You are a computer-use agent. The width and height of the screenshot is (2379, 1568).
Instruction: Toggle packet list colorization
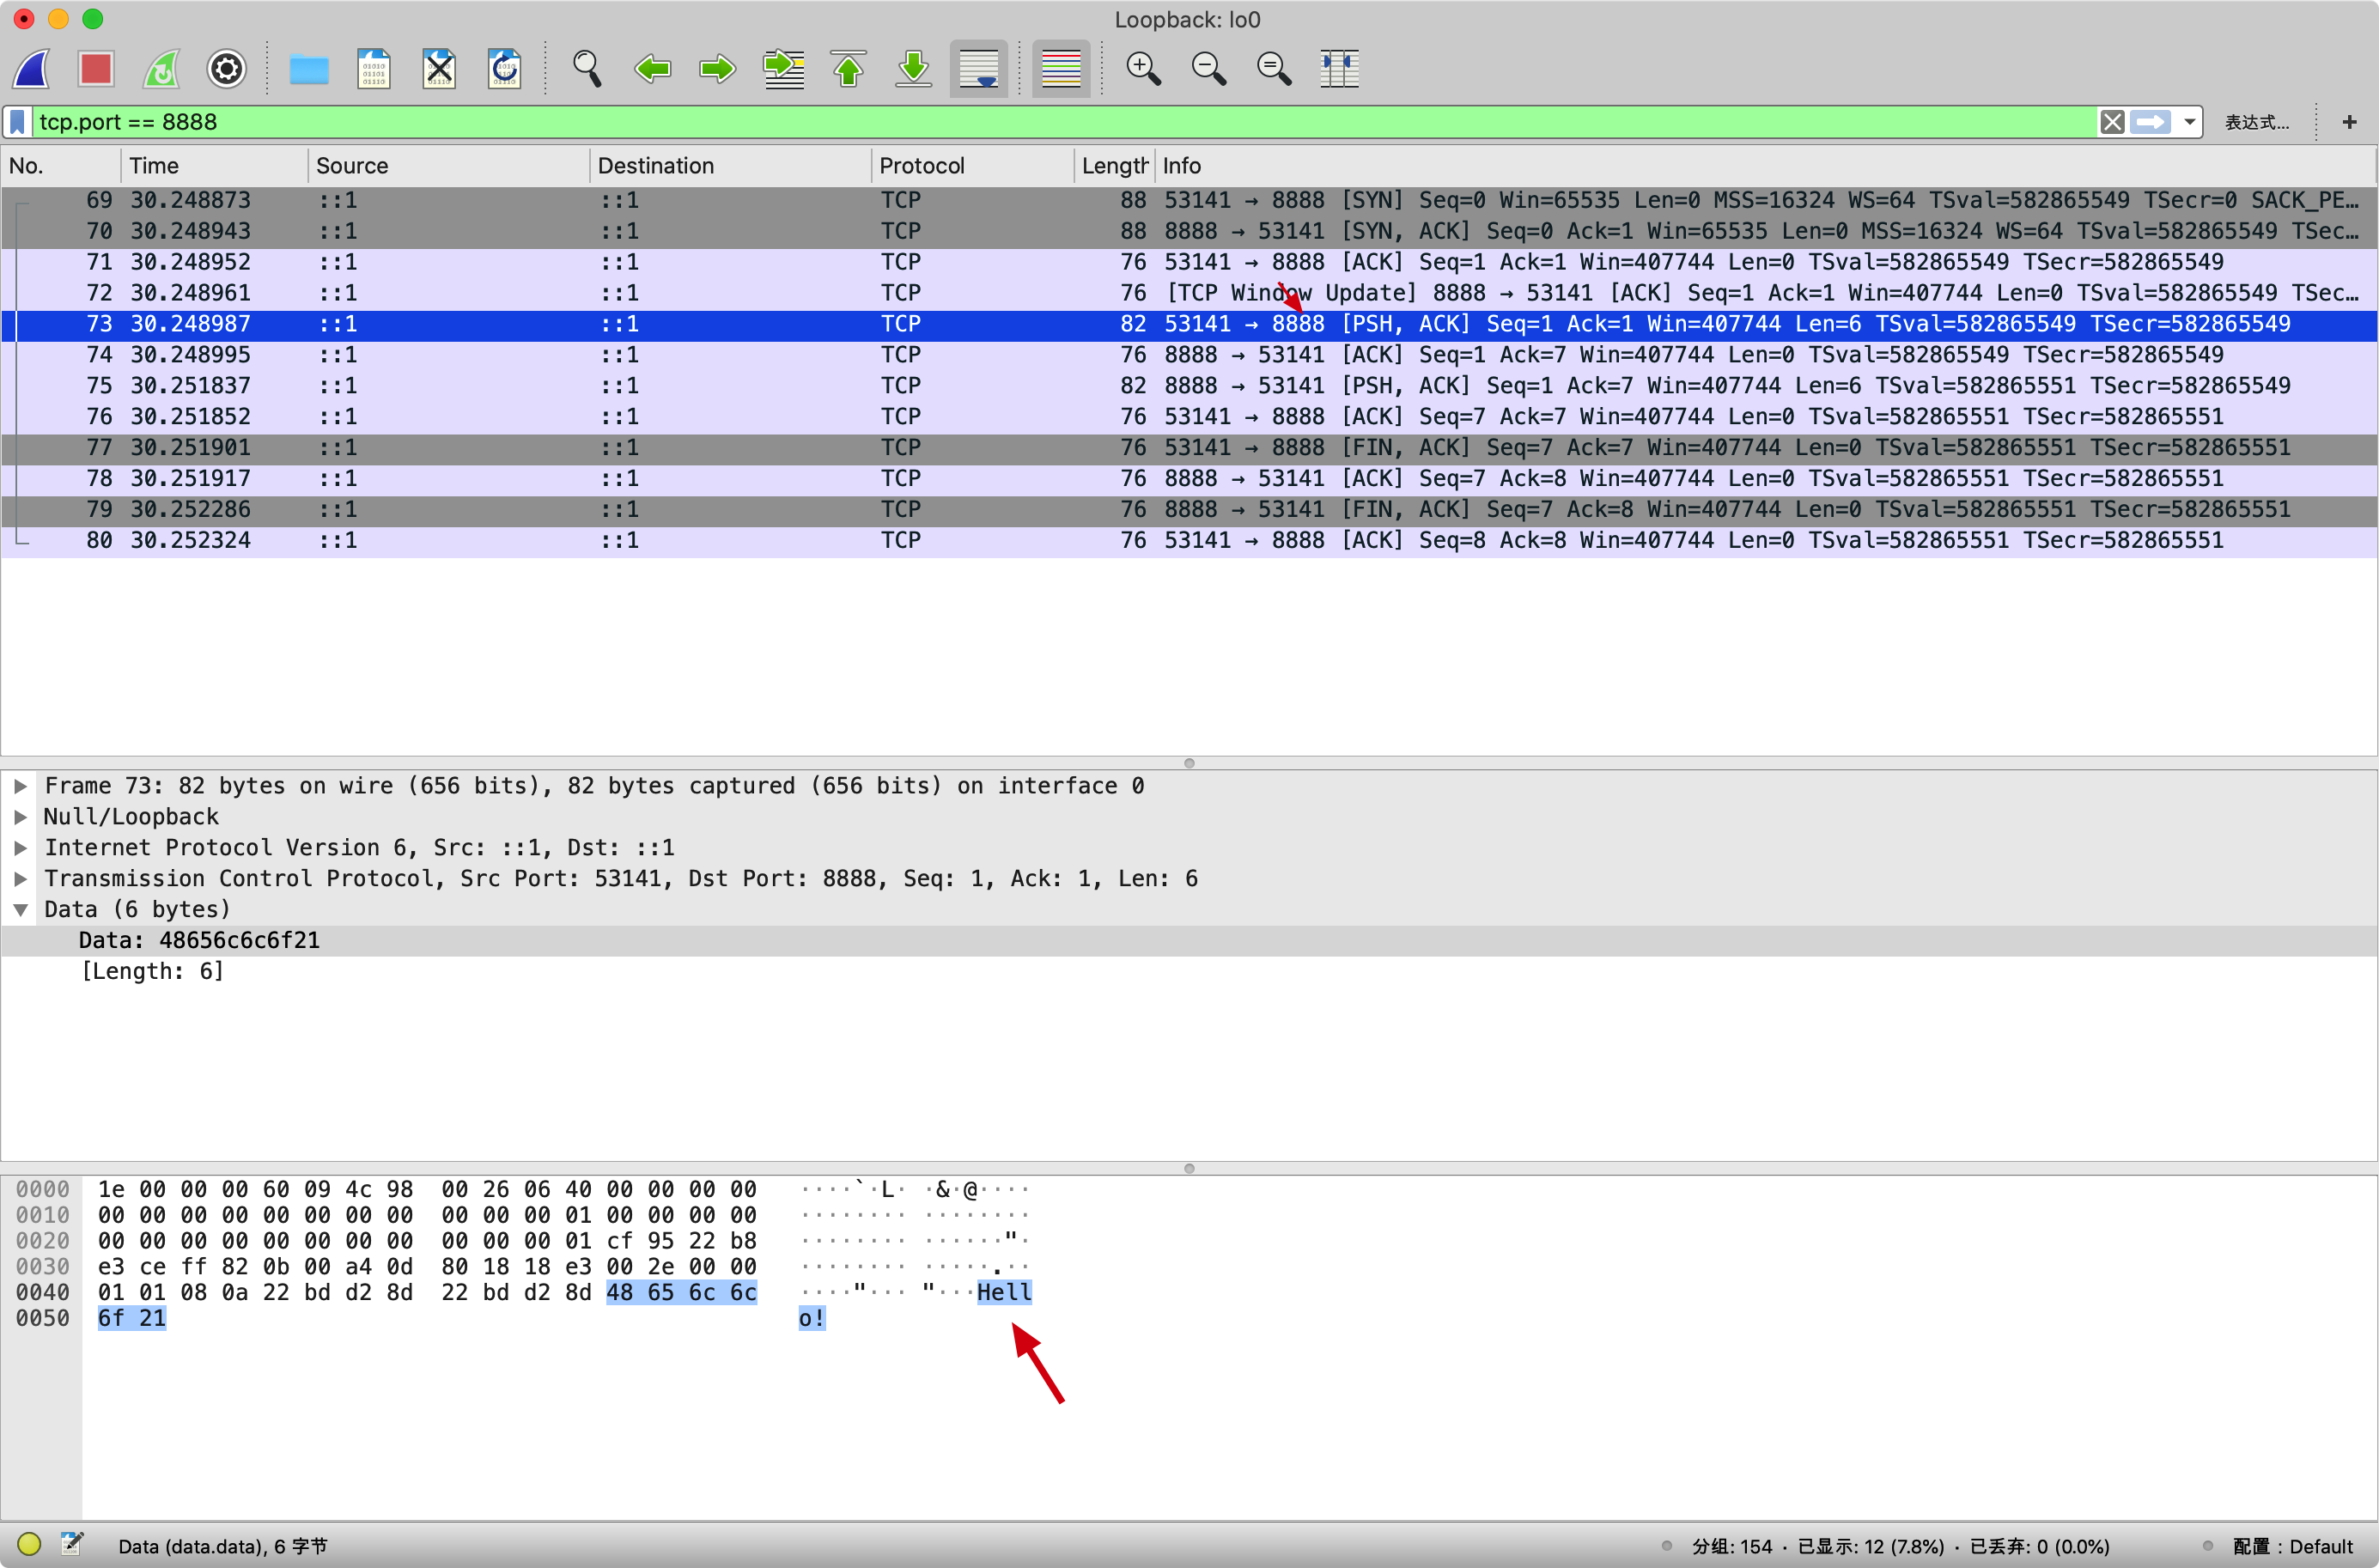(x=1061, y=69)
